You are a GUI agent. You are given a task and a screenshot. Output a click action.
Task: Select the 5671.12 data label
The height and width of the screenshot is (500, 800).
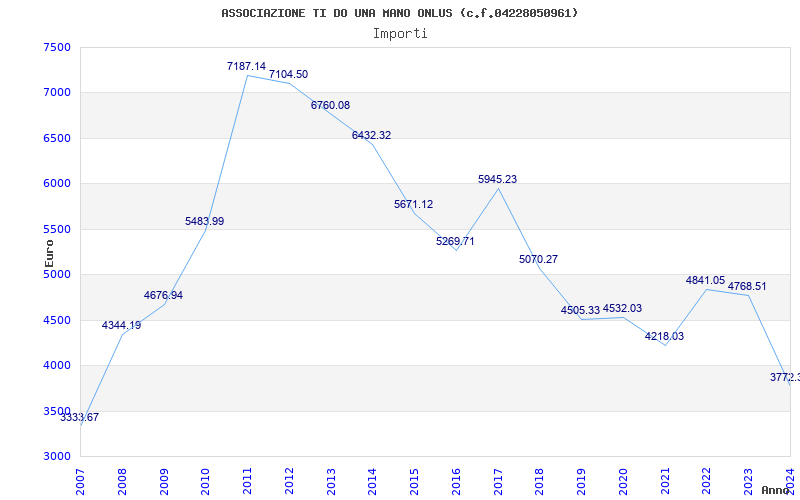tap(413, 205)
